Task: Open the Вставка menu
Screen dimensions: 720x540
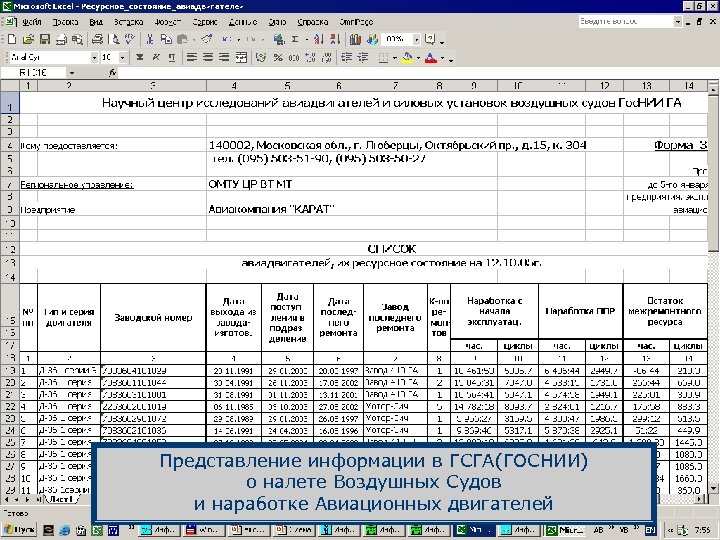Action: (128, 22)
